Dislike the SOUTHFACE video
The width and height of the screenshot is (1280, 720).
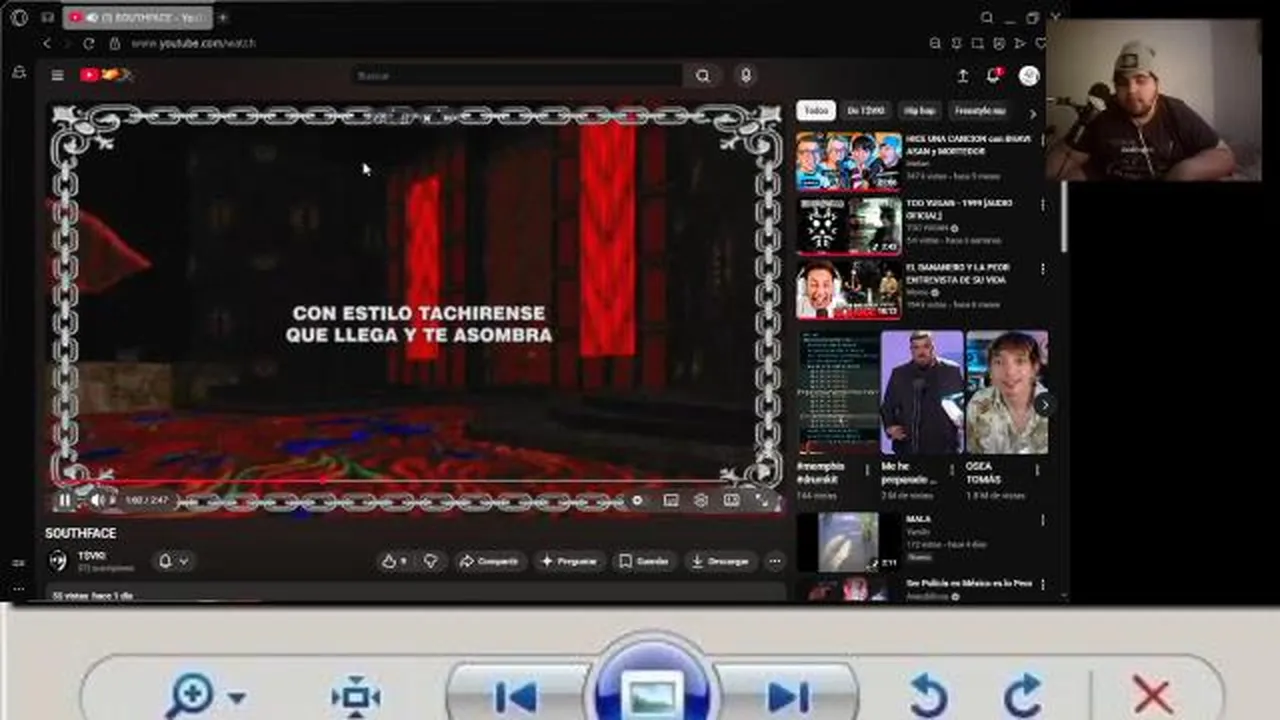click(431, 562)
